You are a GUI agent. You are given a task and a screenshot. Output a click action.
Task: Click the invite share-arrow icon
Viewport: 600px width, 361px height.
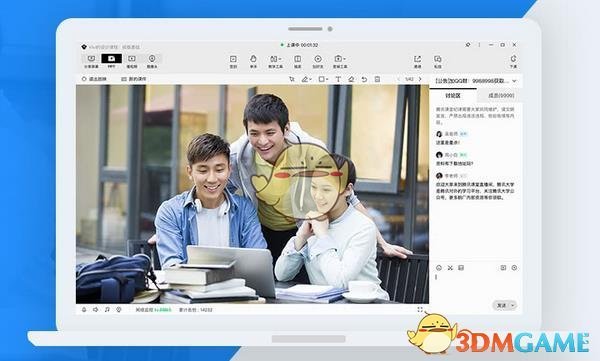coord(417,59)
